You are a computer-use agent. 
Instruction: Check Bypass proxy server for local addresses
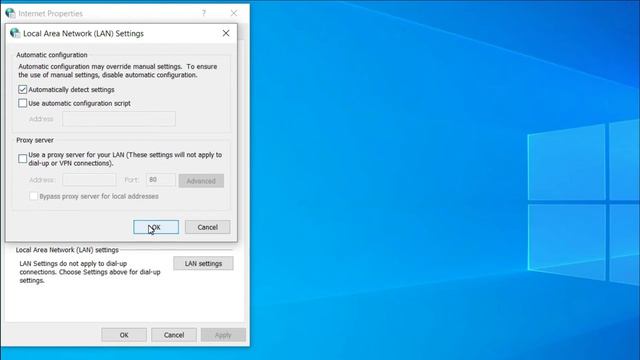(x=33, y=196)
